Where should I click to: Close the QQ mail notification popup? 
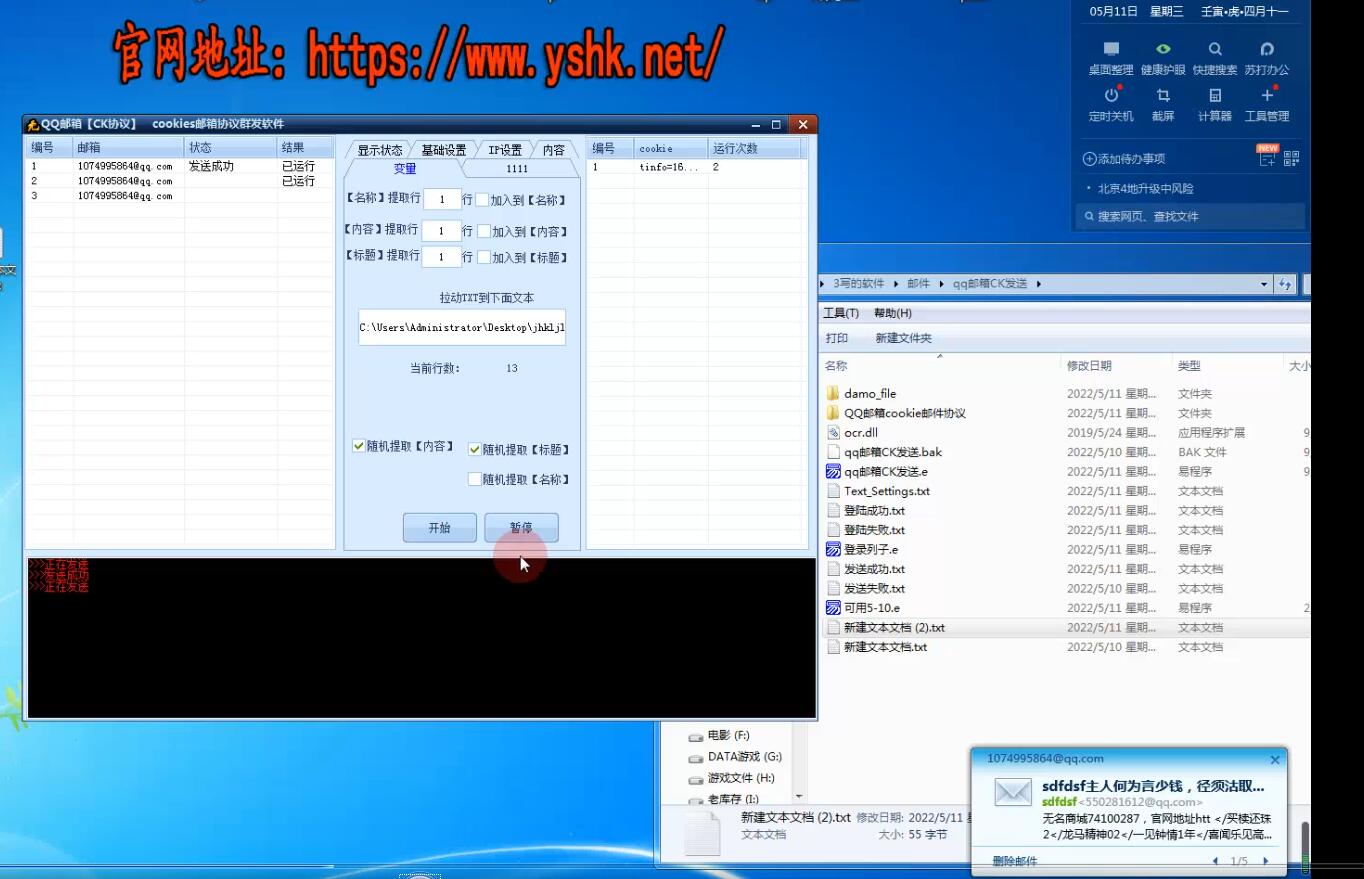tap(1275, 760)
